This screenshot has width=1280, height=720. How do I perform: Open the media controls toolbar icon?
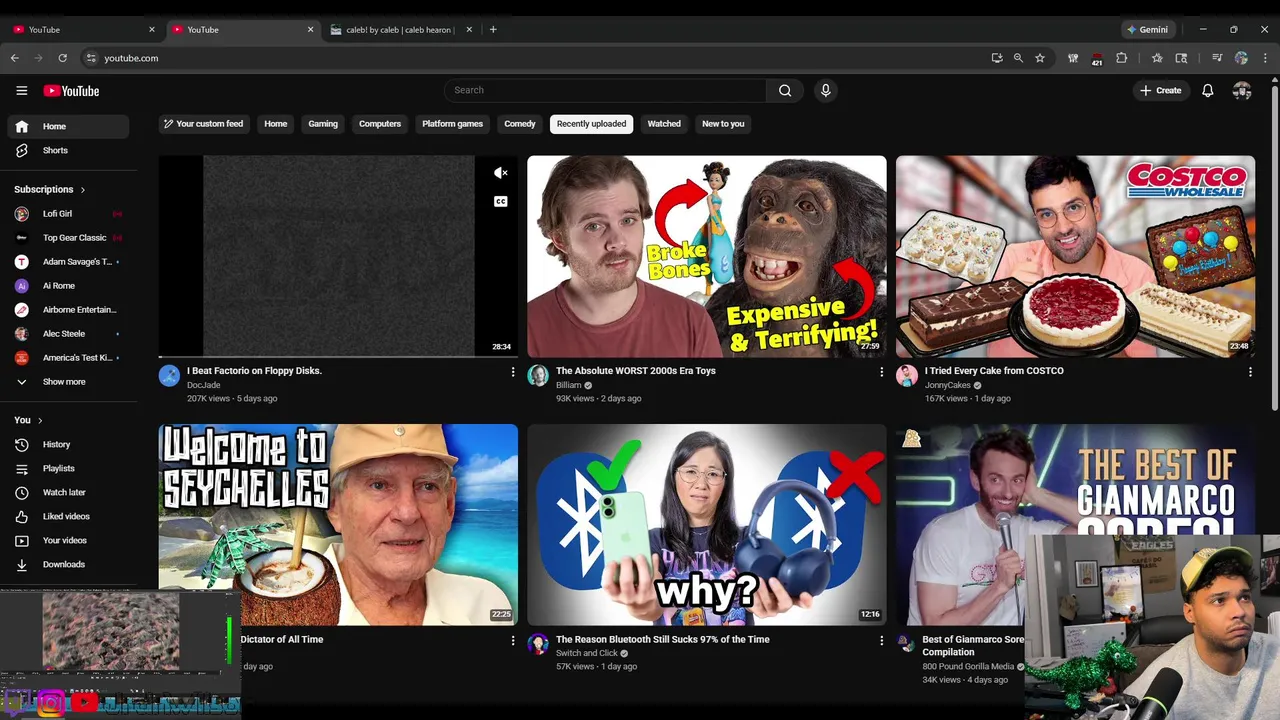click(x=1217, y=58)
